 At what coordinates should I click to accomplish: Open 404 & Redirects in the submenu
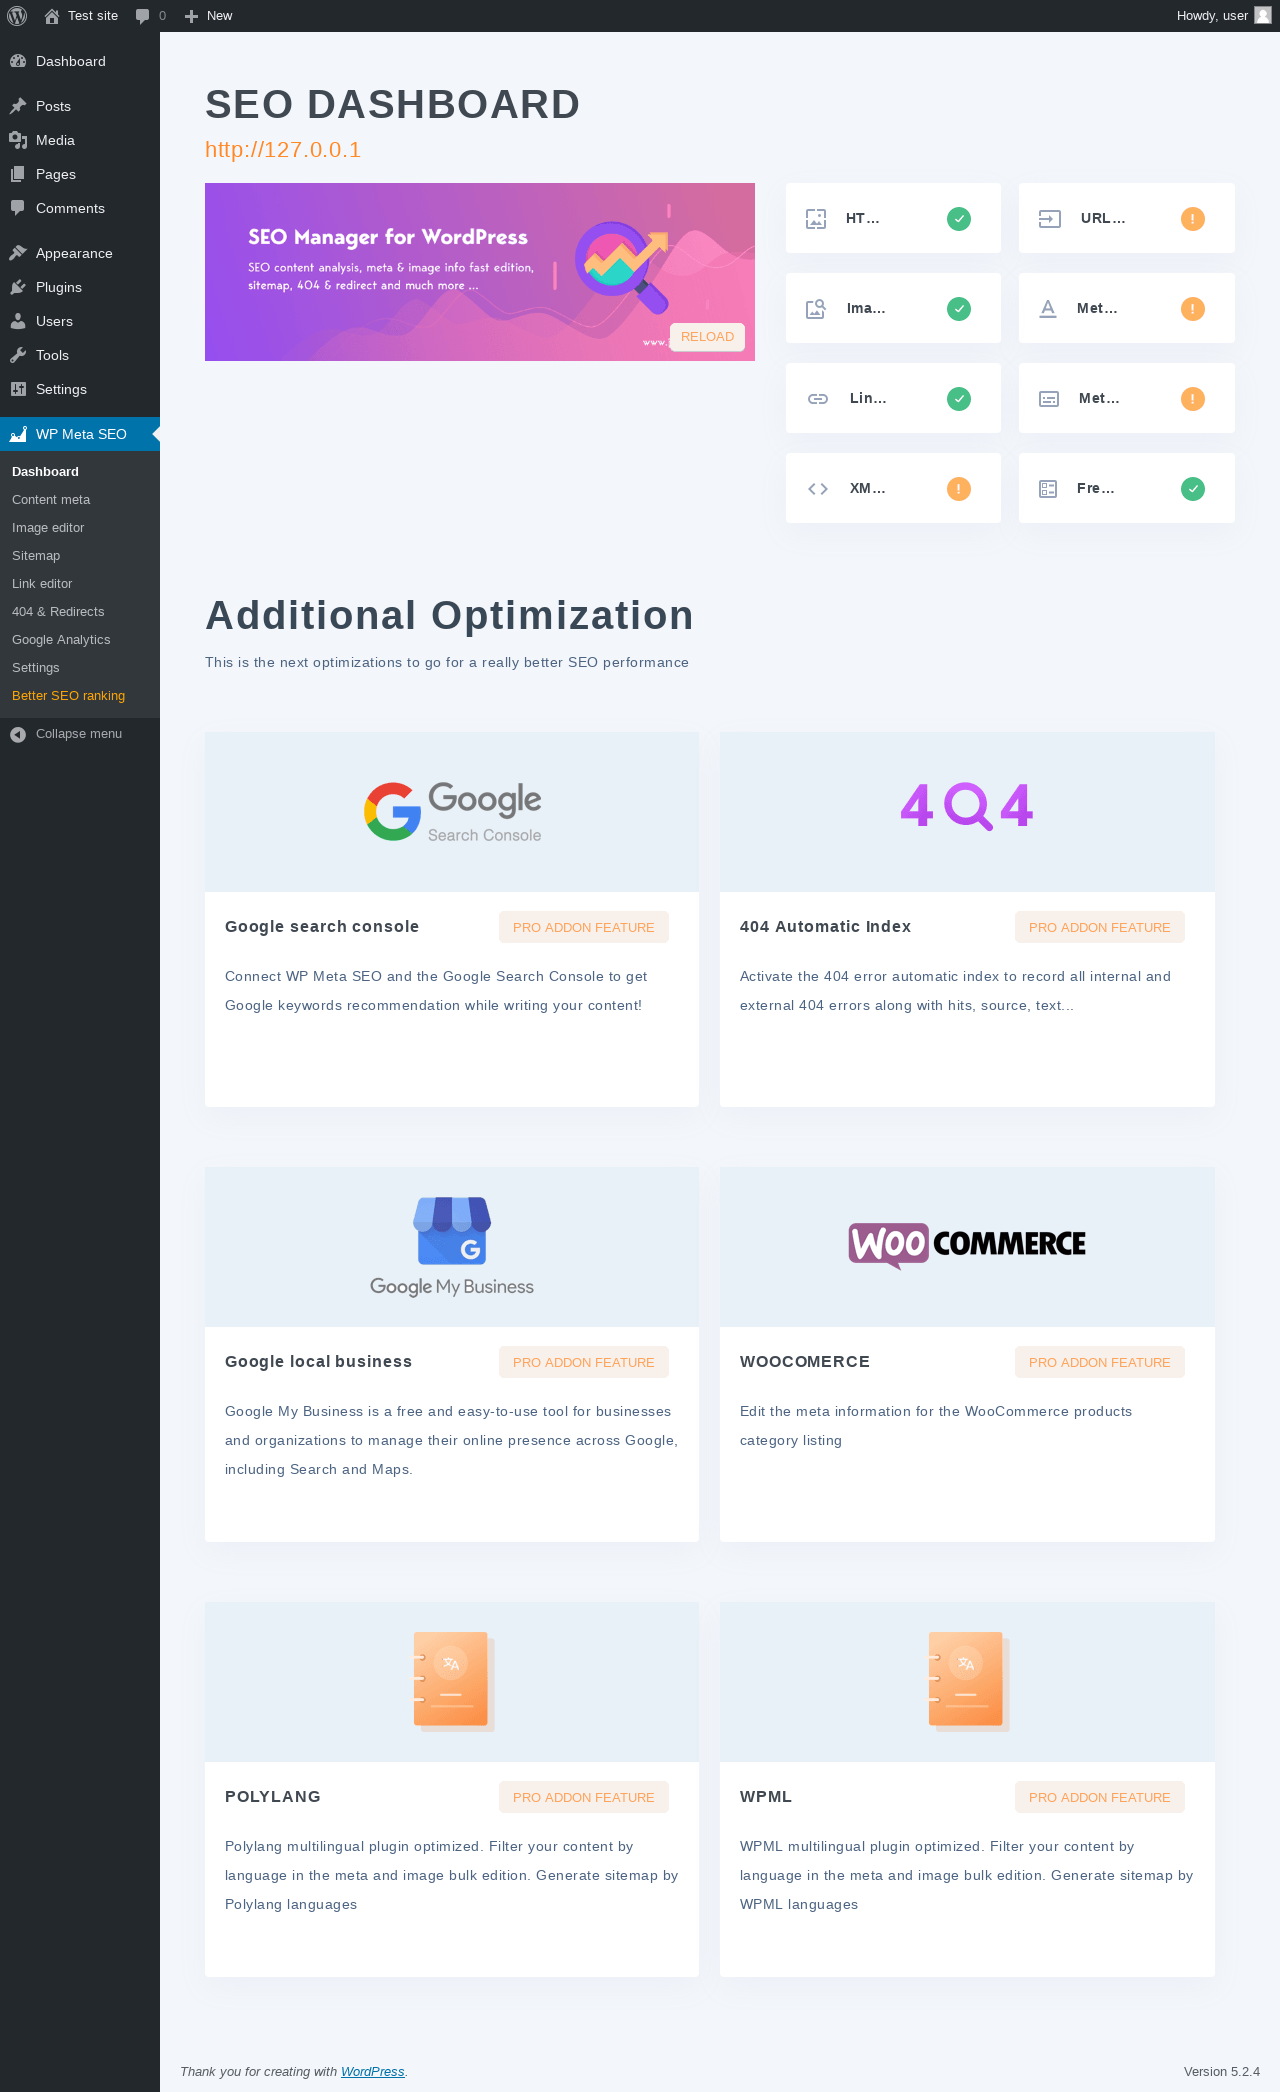(x=58, y=612)
